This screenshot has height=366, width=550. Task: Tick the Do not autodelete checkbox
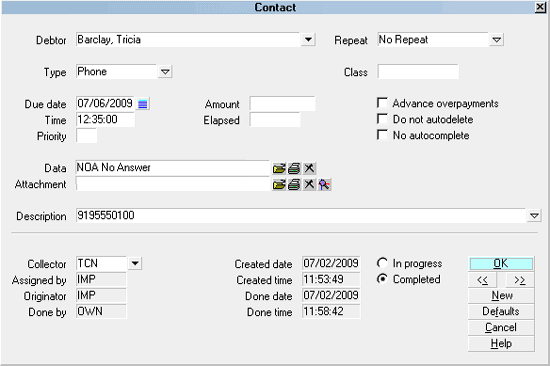click(x=382, y=119)
